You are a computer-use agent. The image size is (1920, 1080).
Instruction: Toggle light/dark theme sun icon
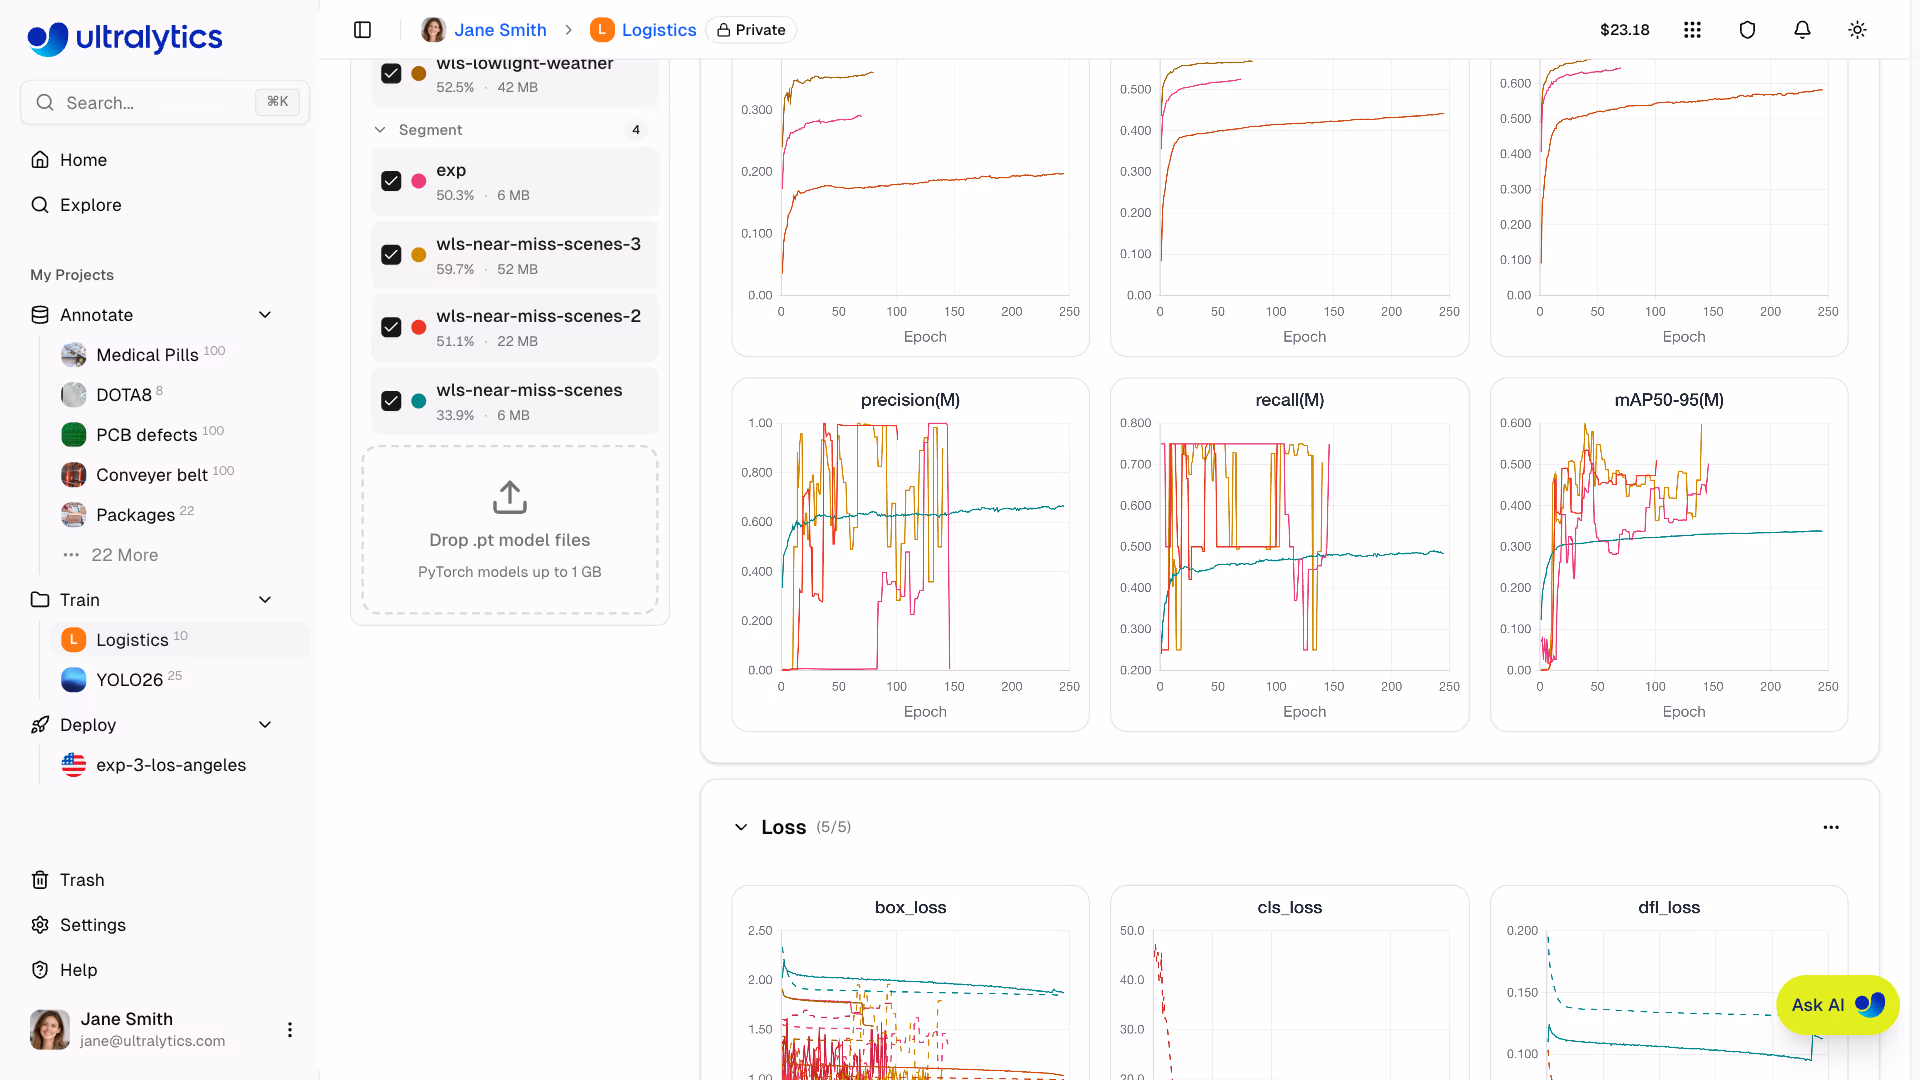(1857, 30)
